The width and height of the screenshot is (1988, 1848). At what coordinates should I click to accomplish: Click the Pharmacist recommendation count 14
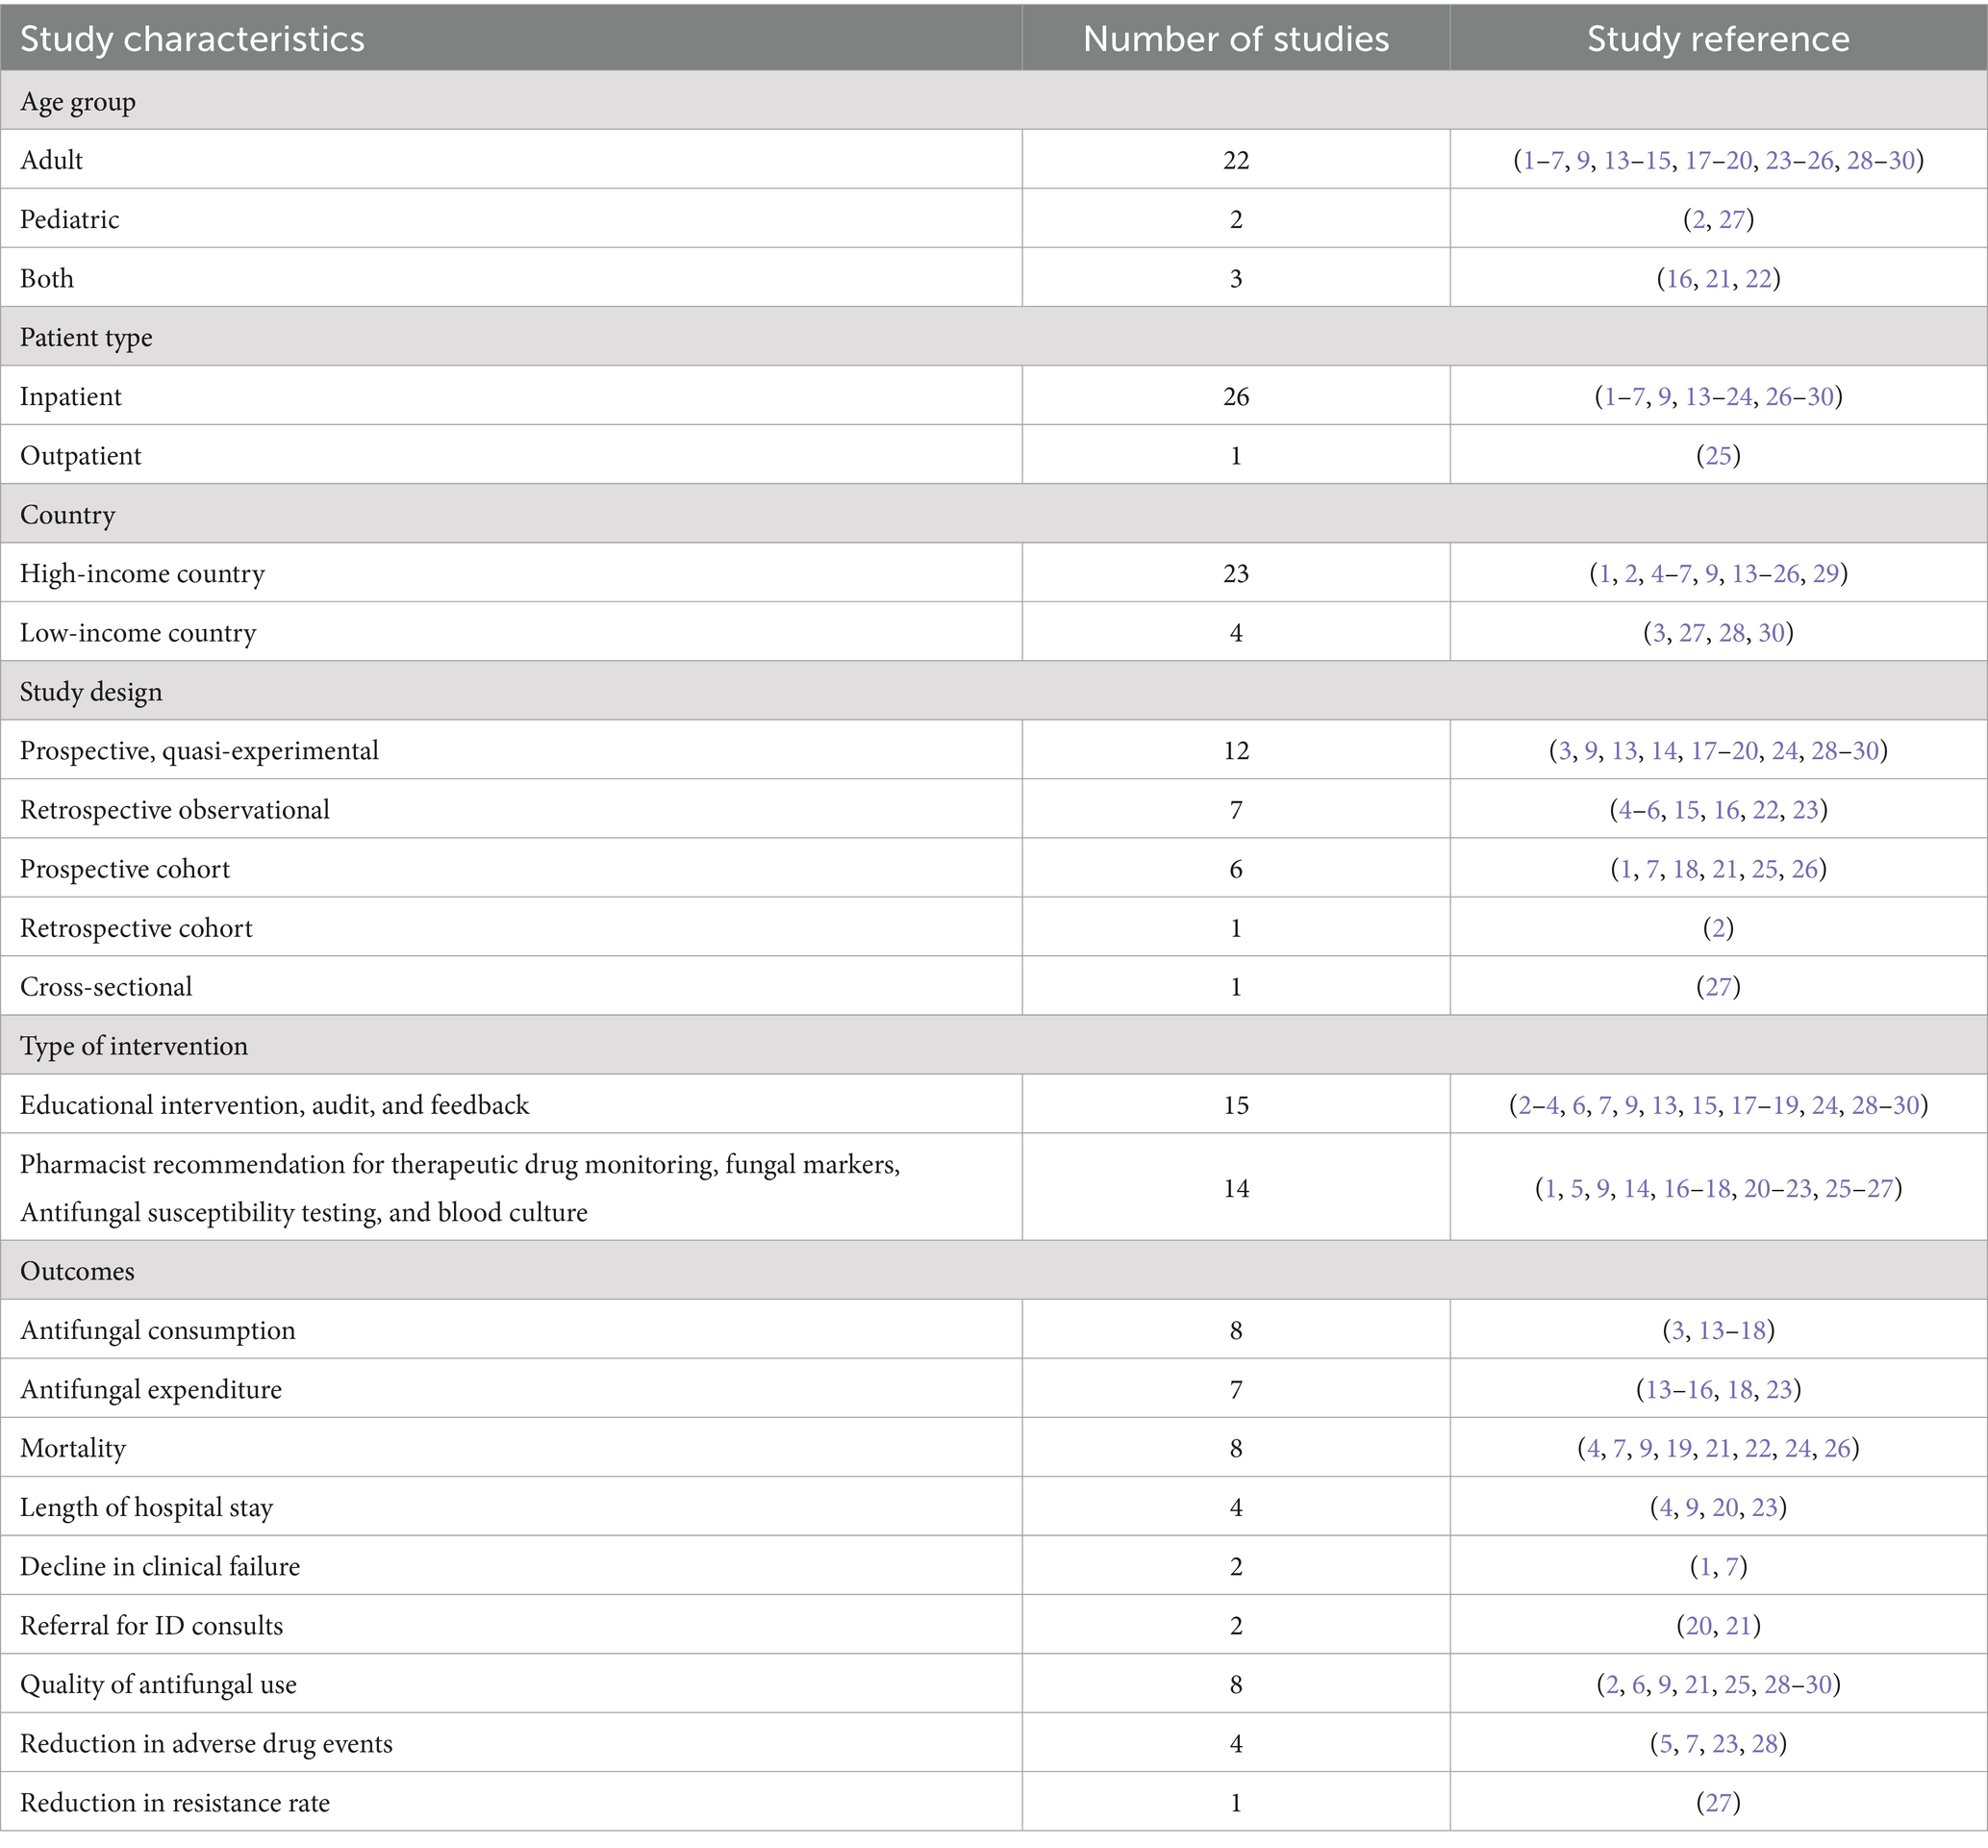[x=1236, y=1188]
